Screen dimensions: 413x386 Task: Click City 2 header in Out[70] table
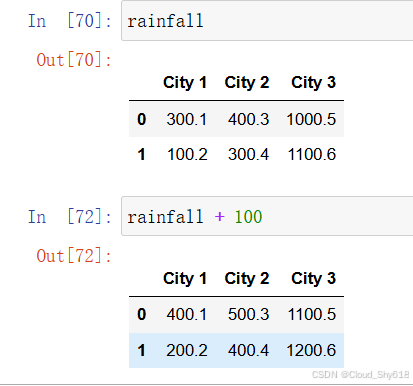pyautogui.click(x=247, y=83)
